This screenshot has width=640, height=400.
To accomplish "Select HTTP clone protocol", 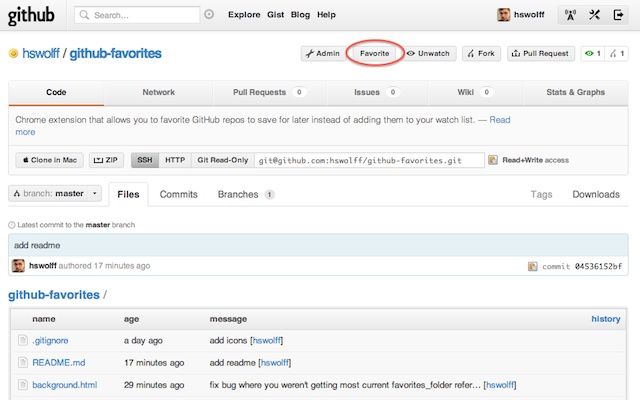I will (x=175, y=160).
